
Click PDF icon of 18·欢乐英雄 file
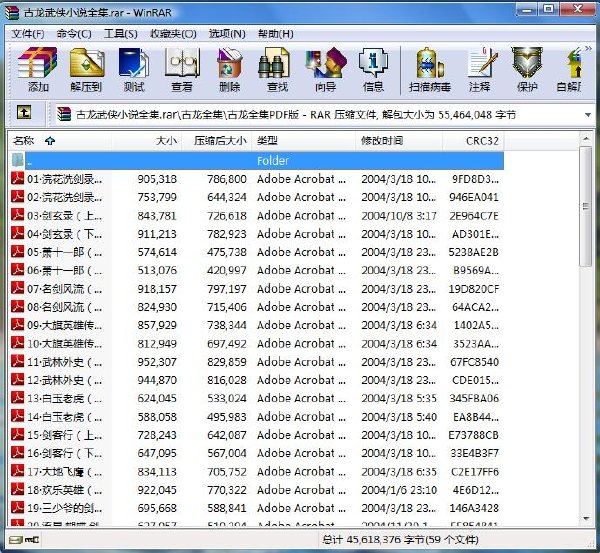pos(17,489)
